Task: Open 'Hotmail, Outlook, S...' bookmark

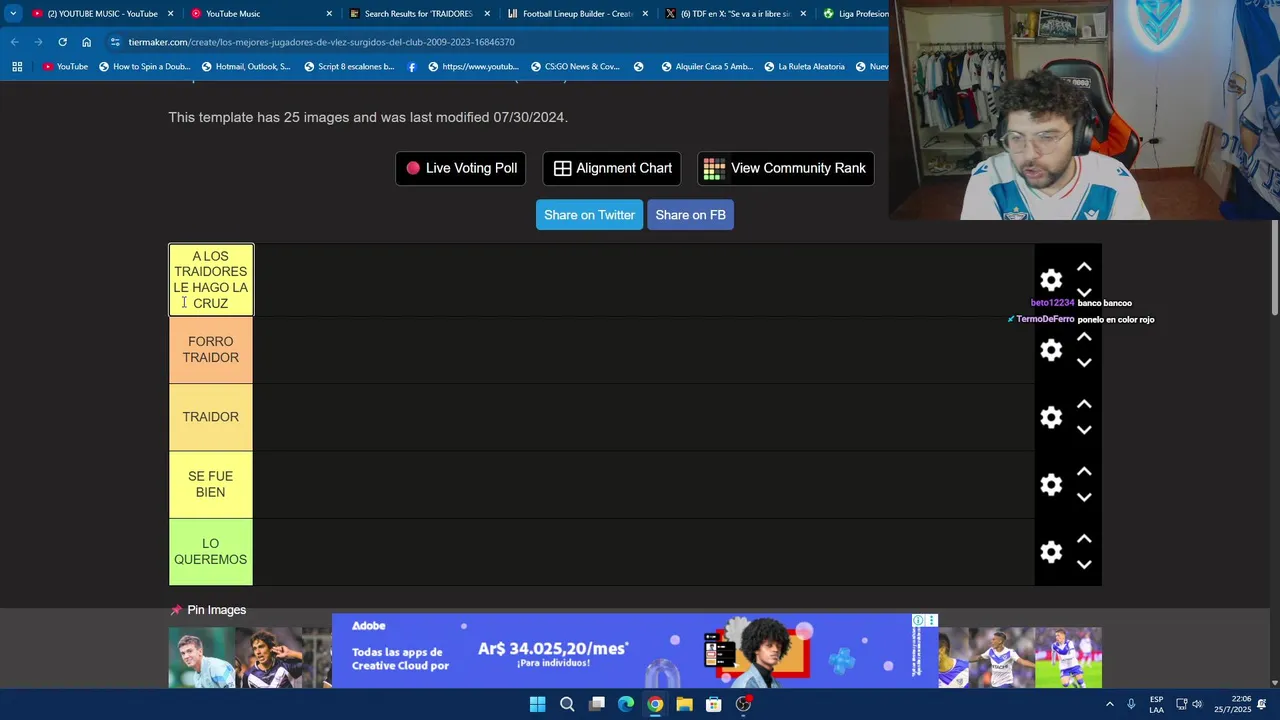Action: pos(246,67)
